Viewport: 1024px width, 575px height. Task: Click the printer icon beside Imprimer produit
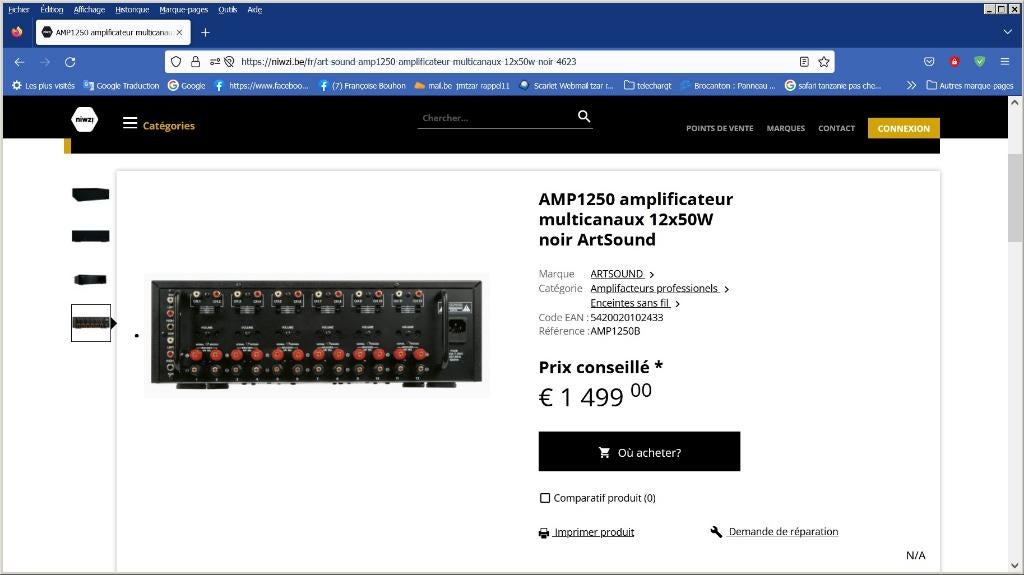(544, 533)
